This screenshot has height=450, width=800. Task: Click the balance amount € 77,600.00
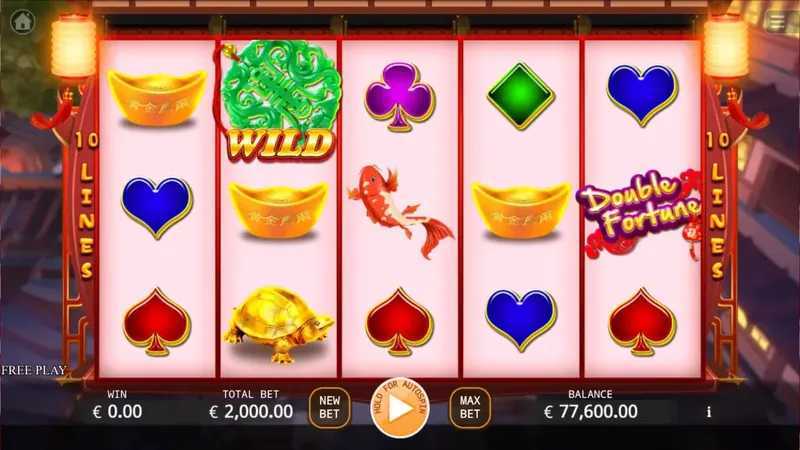coord(591,411)
